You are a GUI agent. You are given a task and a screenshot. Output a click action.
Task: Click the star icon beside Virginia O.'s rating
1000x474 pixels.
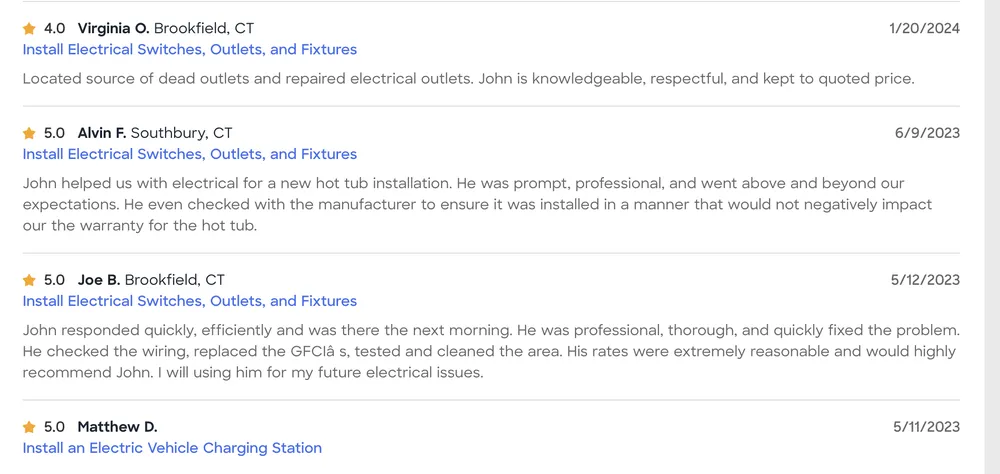[29, 29]
